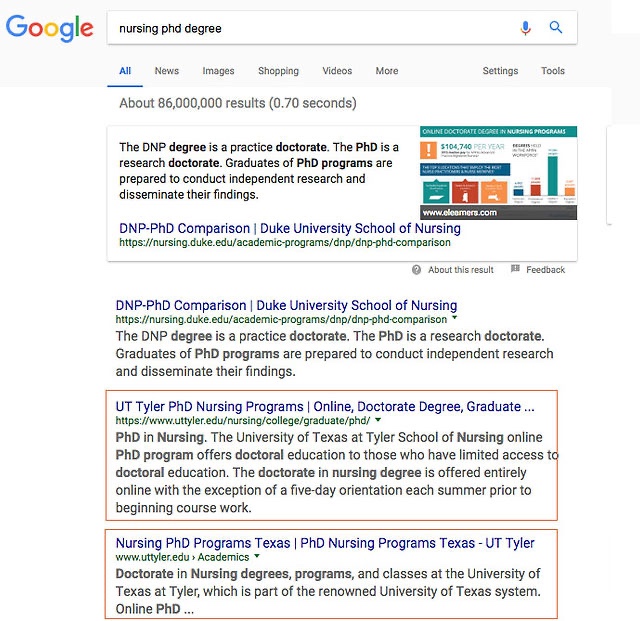
Task: Open dropdown arrow beside Duke nursing URL
Action: [x=456, y=320]
